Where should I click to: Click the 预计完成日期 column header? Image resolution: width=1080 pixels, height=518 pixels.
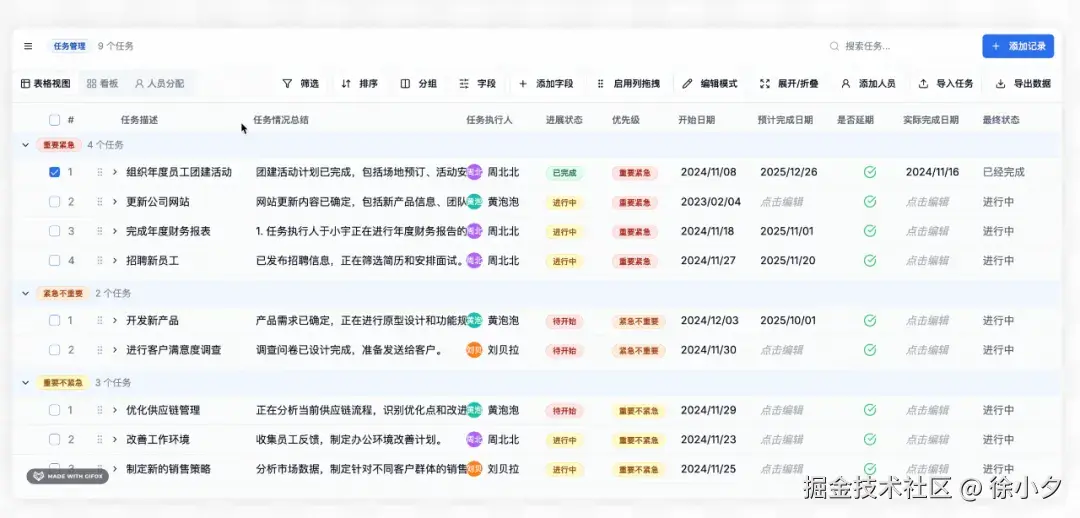tap(785, 120)
